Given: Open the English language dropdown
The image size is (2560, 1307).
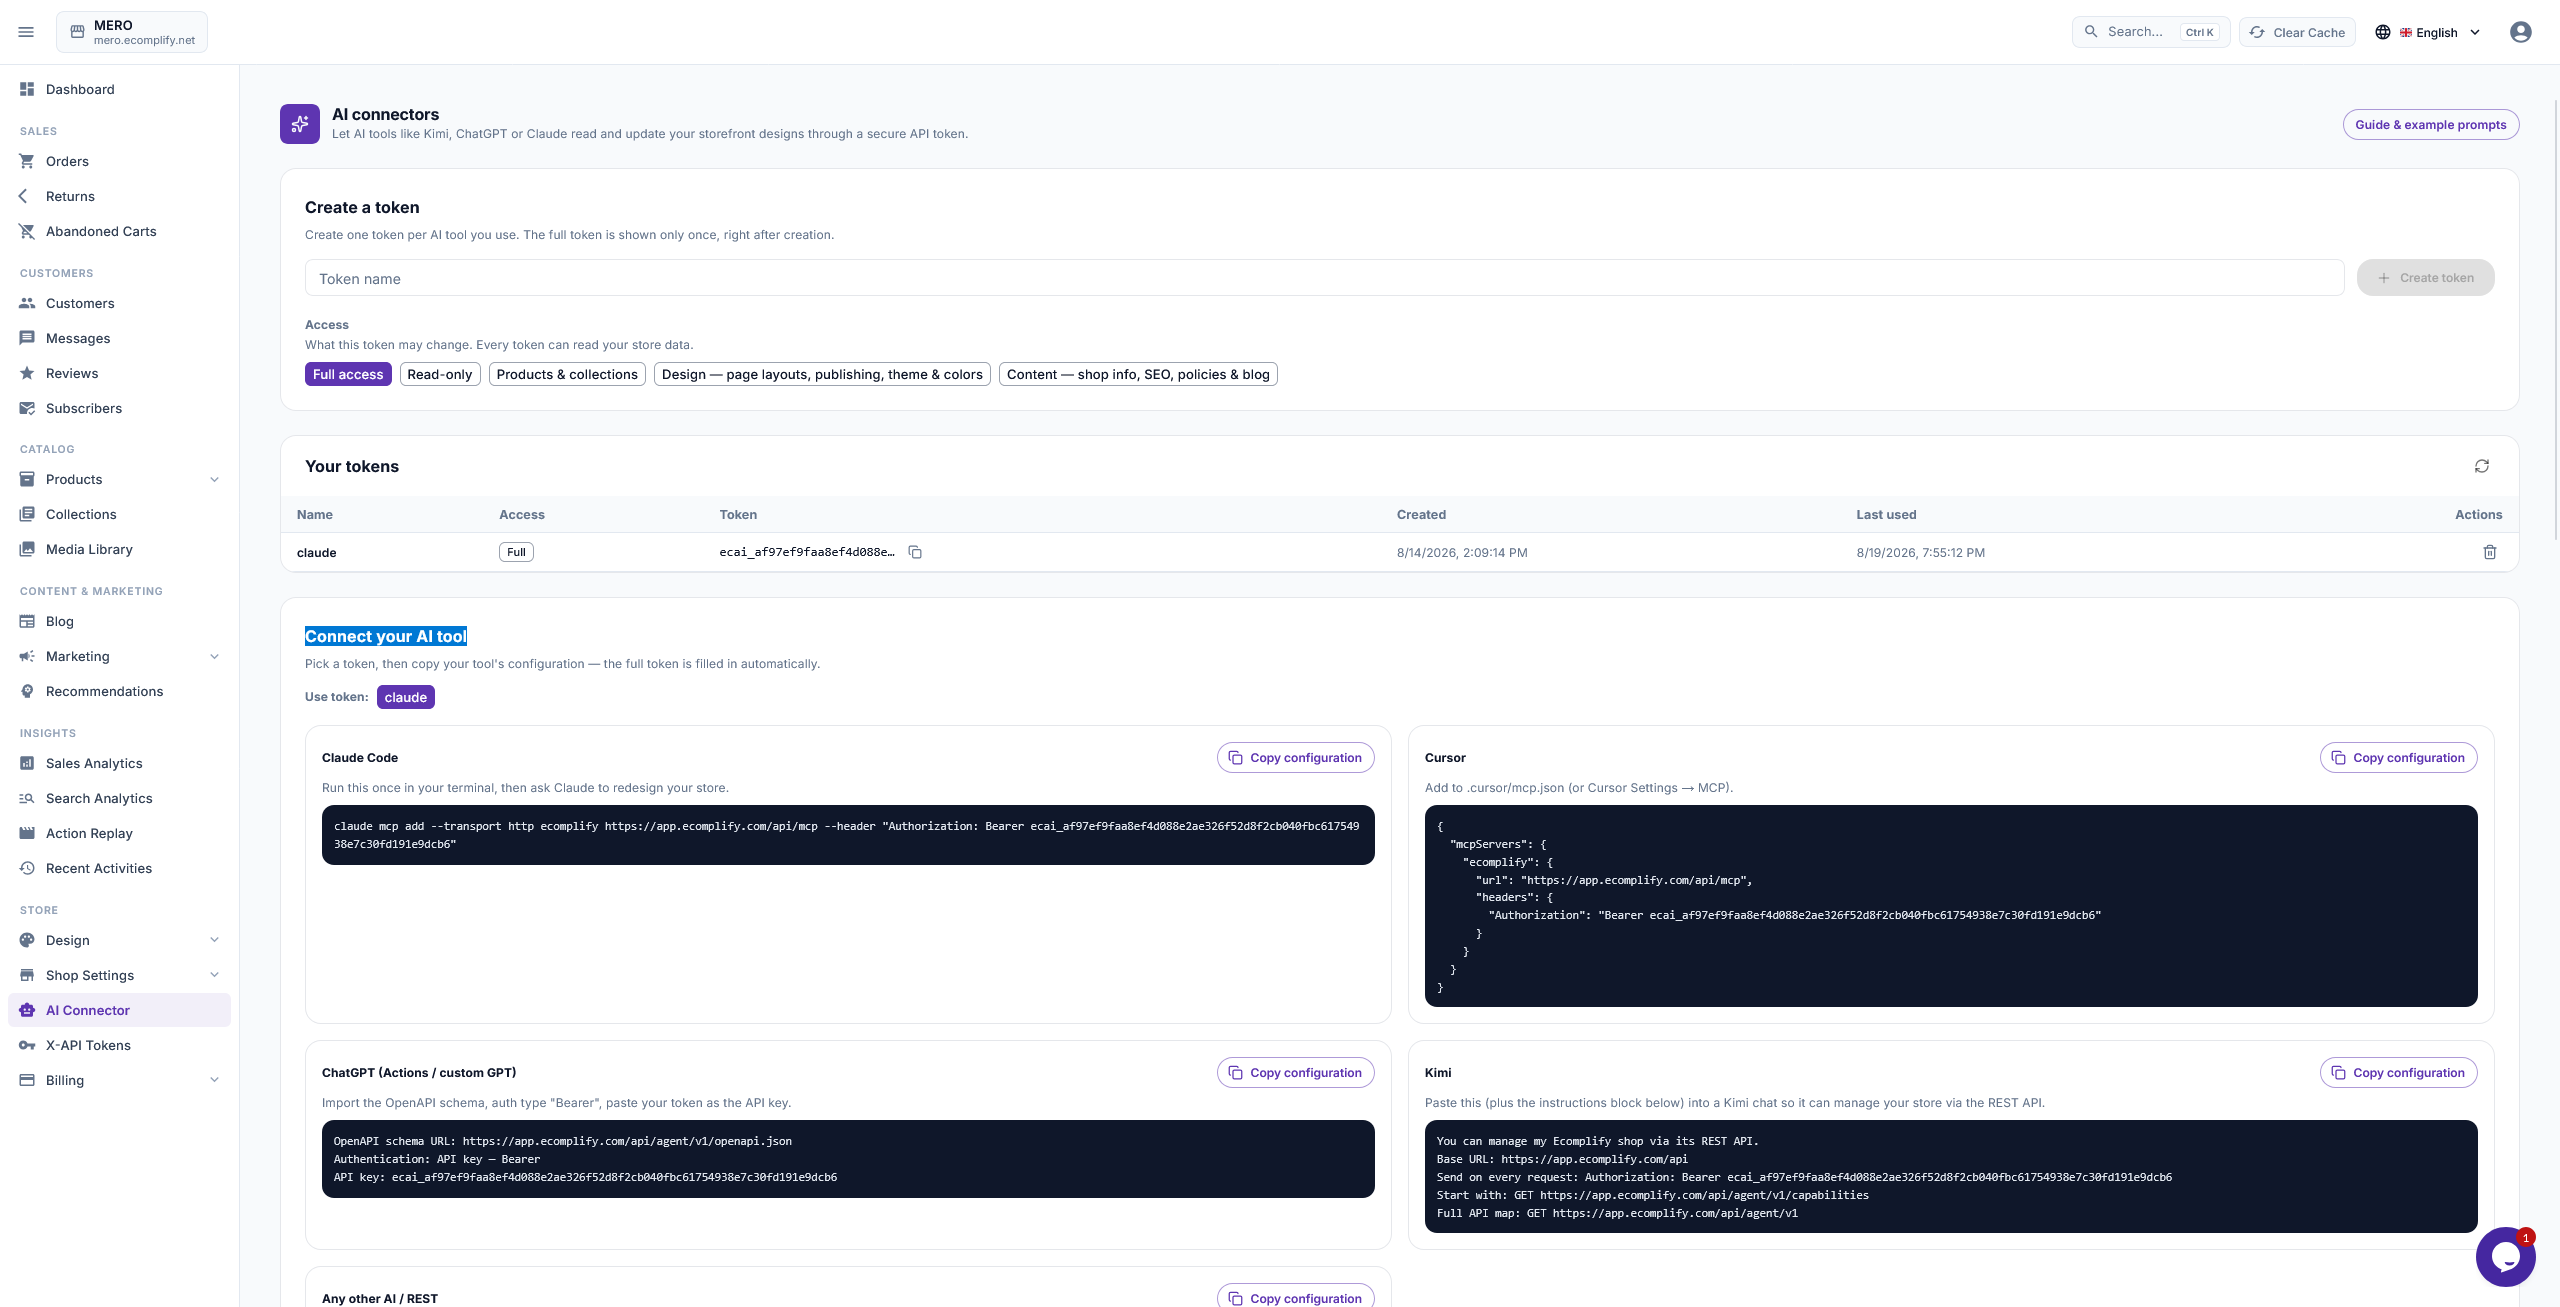Looking at the screenshot, I should (x=2428, y=32).
